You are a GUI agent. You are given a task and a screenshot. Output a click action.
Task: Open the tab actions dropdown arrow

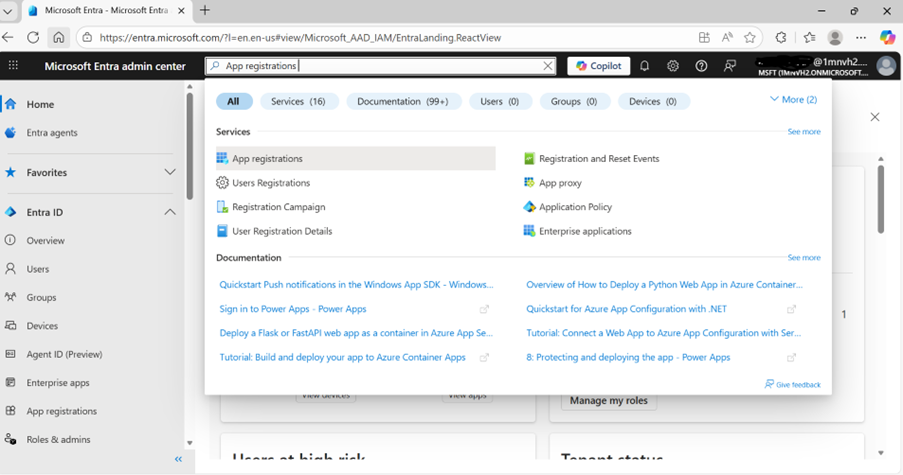[x=8, y=10]
